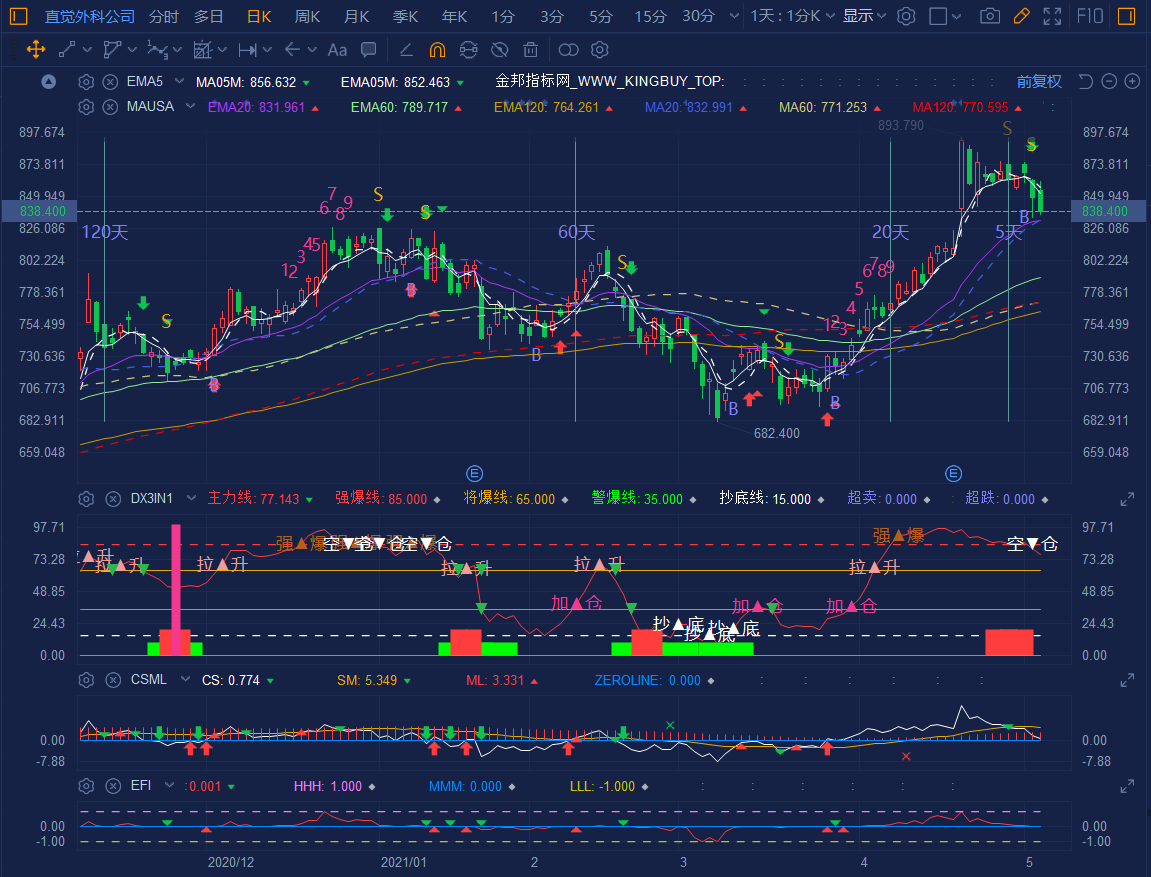This screenshot has width=1151, height=877.
Task: Zoom in chart with plus icon
Action: pos(1133,81)
